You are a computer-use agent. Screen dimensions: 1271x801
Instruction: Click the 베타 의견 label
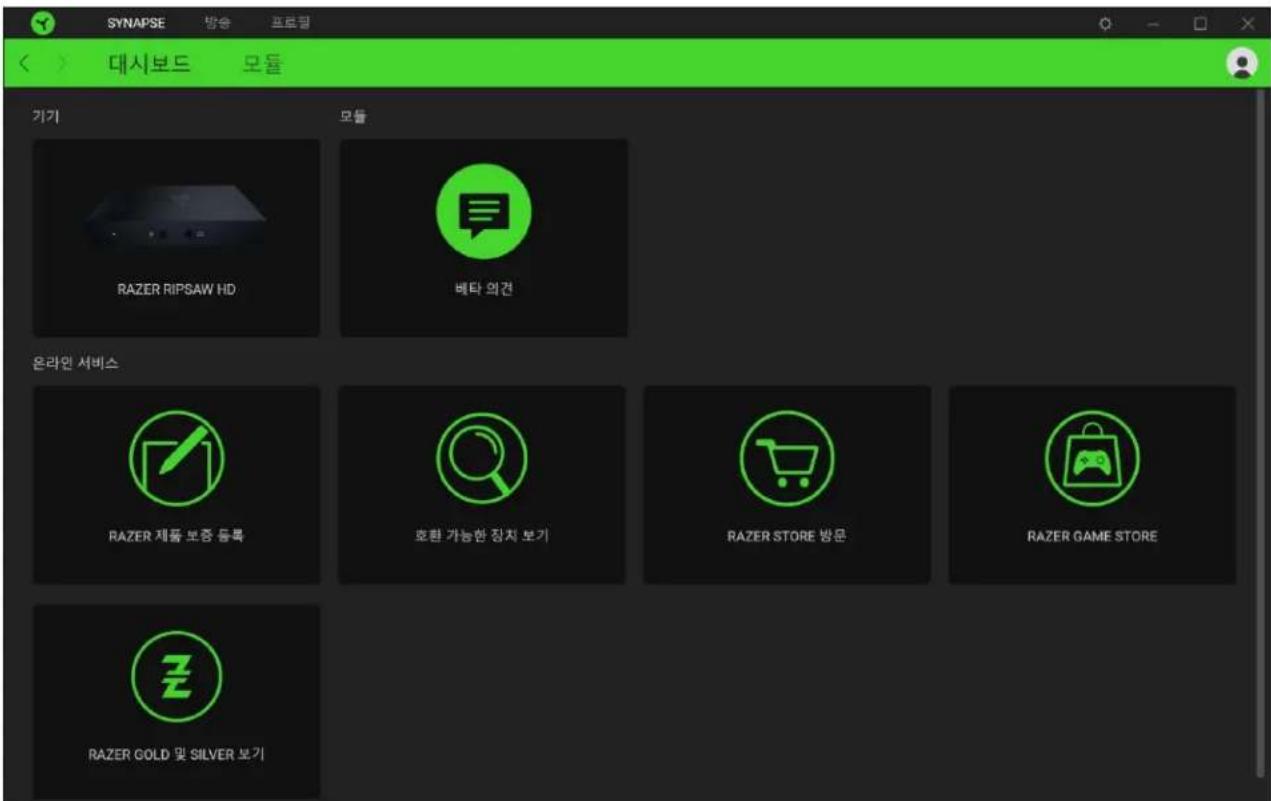tap(484, 291)
